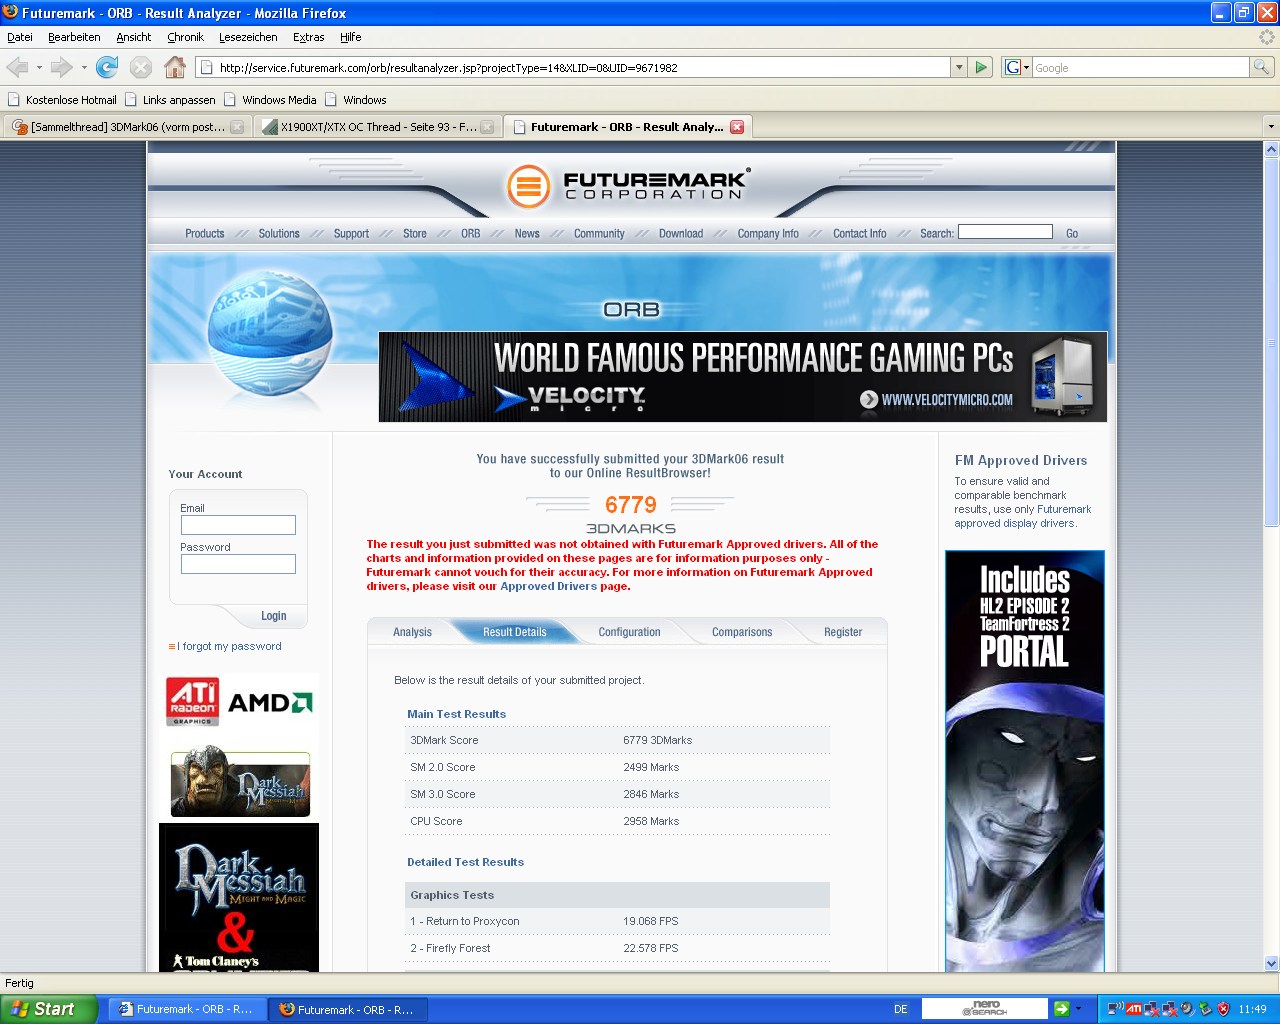
Task: Click the ATI tray icon
Action: click(1133, 1009)
